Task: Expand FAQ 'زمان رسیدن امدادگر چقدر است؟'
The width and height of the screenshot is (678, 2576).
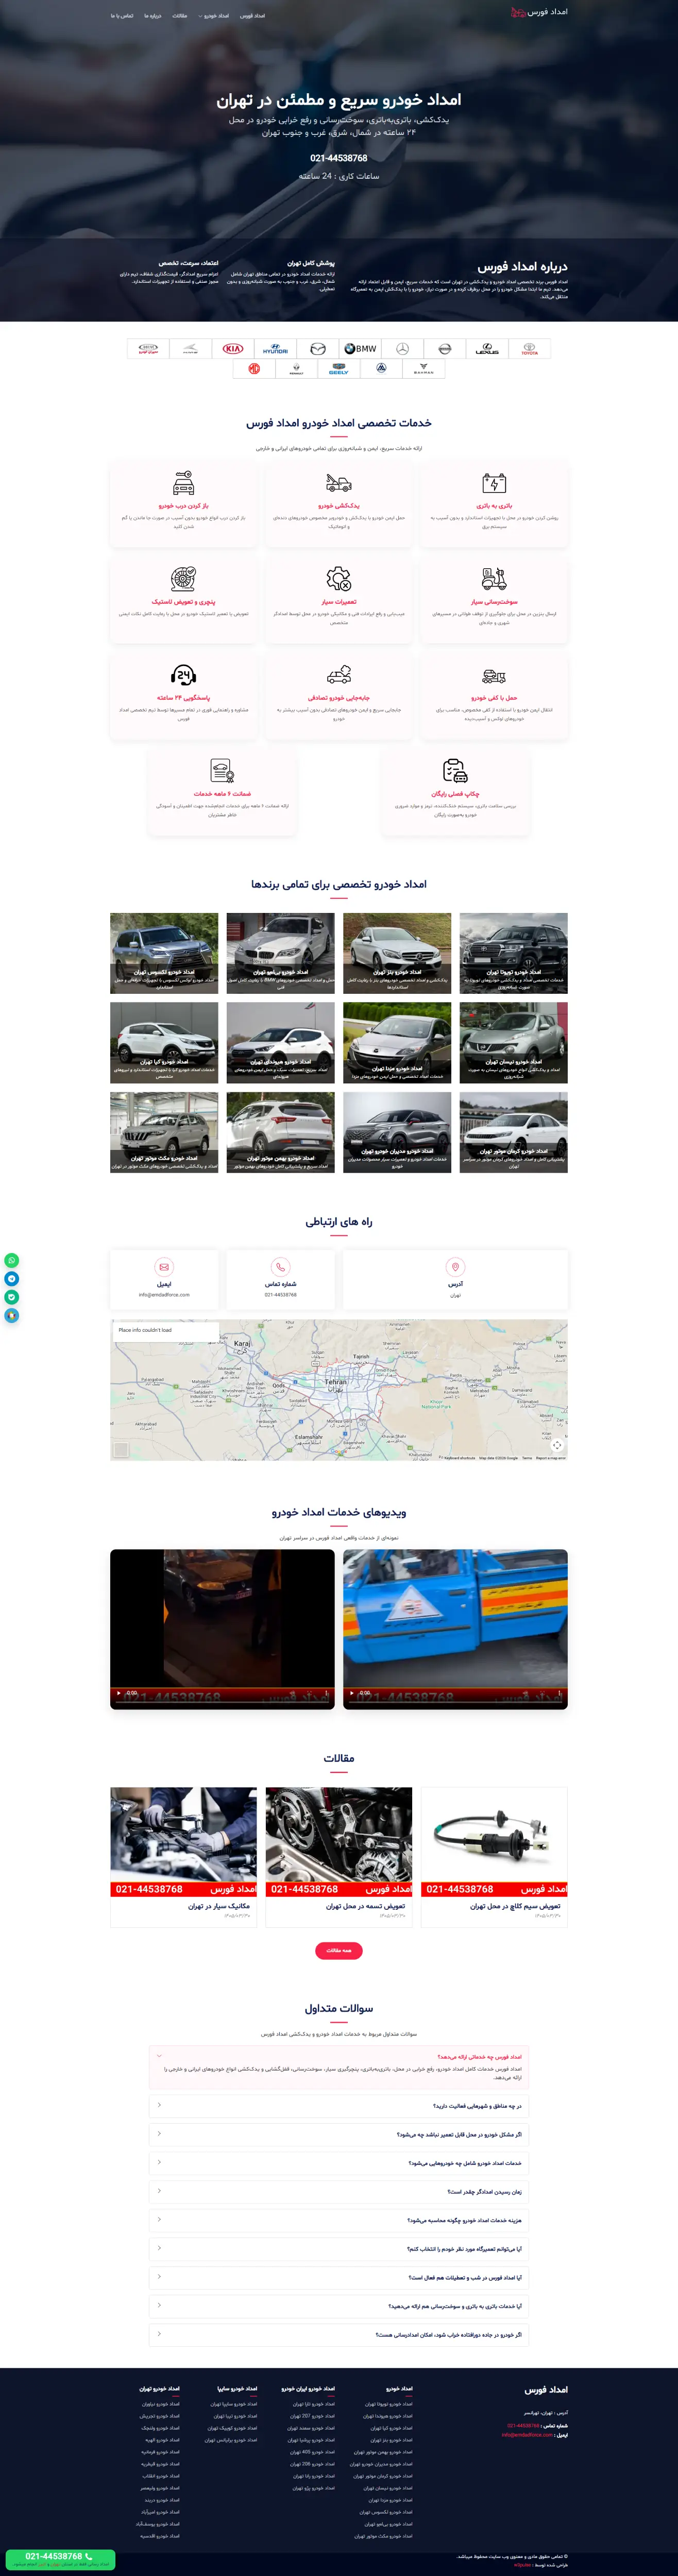Action: (x=339, y=2191)
